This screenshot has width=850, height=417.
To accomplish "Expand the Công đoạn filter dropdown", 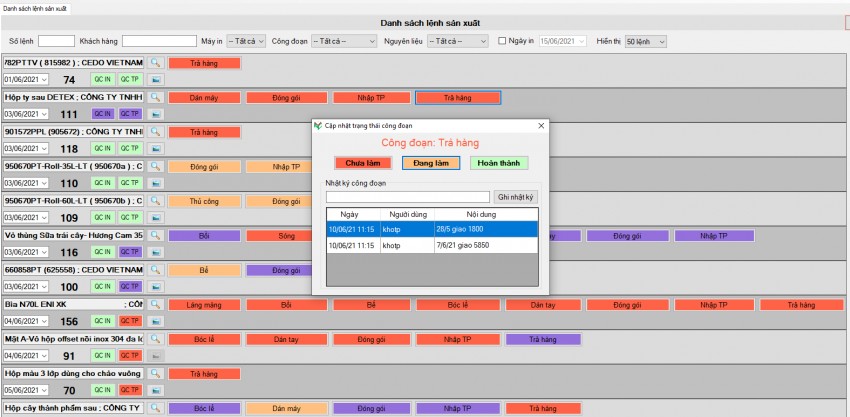I will pos(343,41).
